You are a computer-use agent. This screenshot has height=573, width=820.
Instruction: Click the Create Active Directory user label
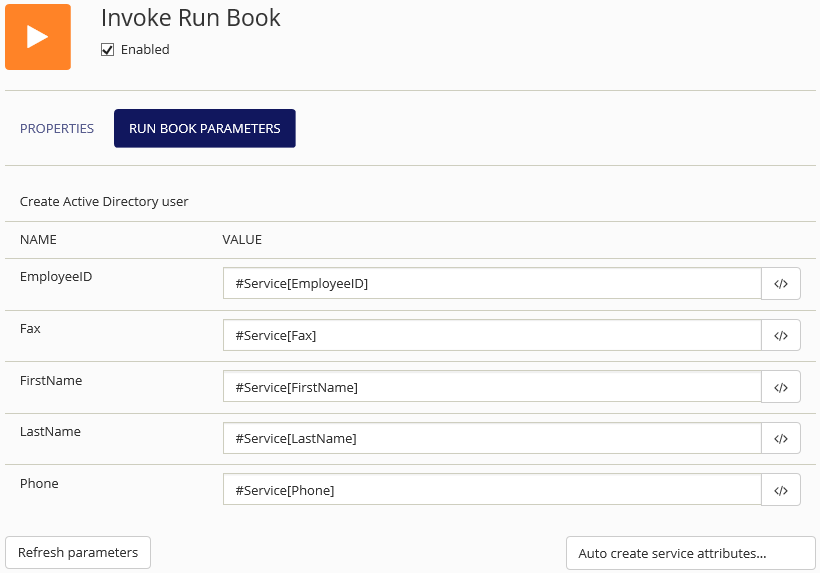pos(104,202)
